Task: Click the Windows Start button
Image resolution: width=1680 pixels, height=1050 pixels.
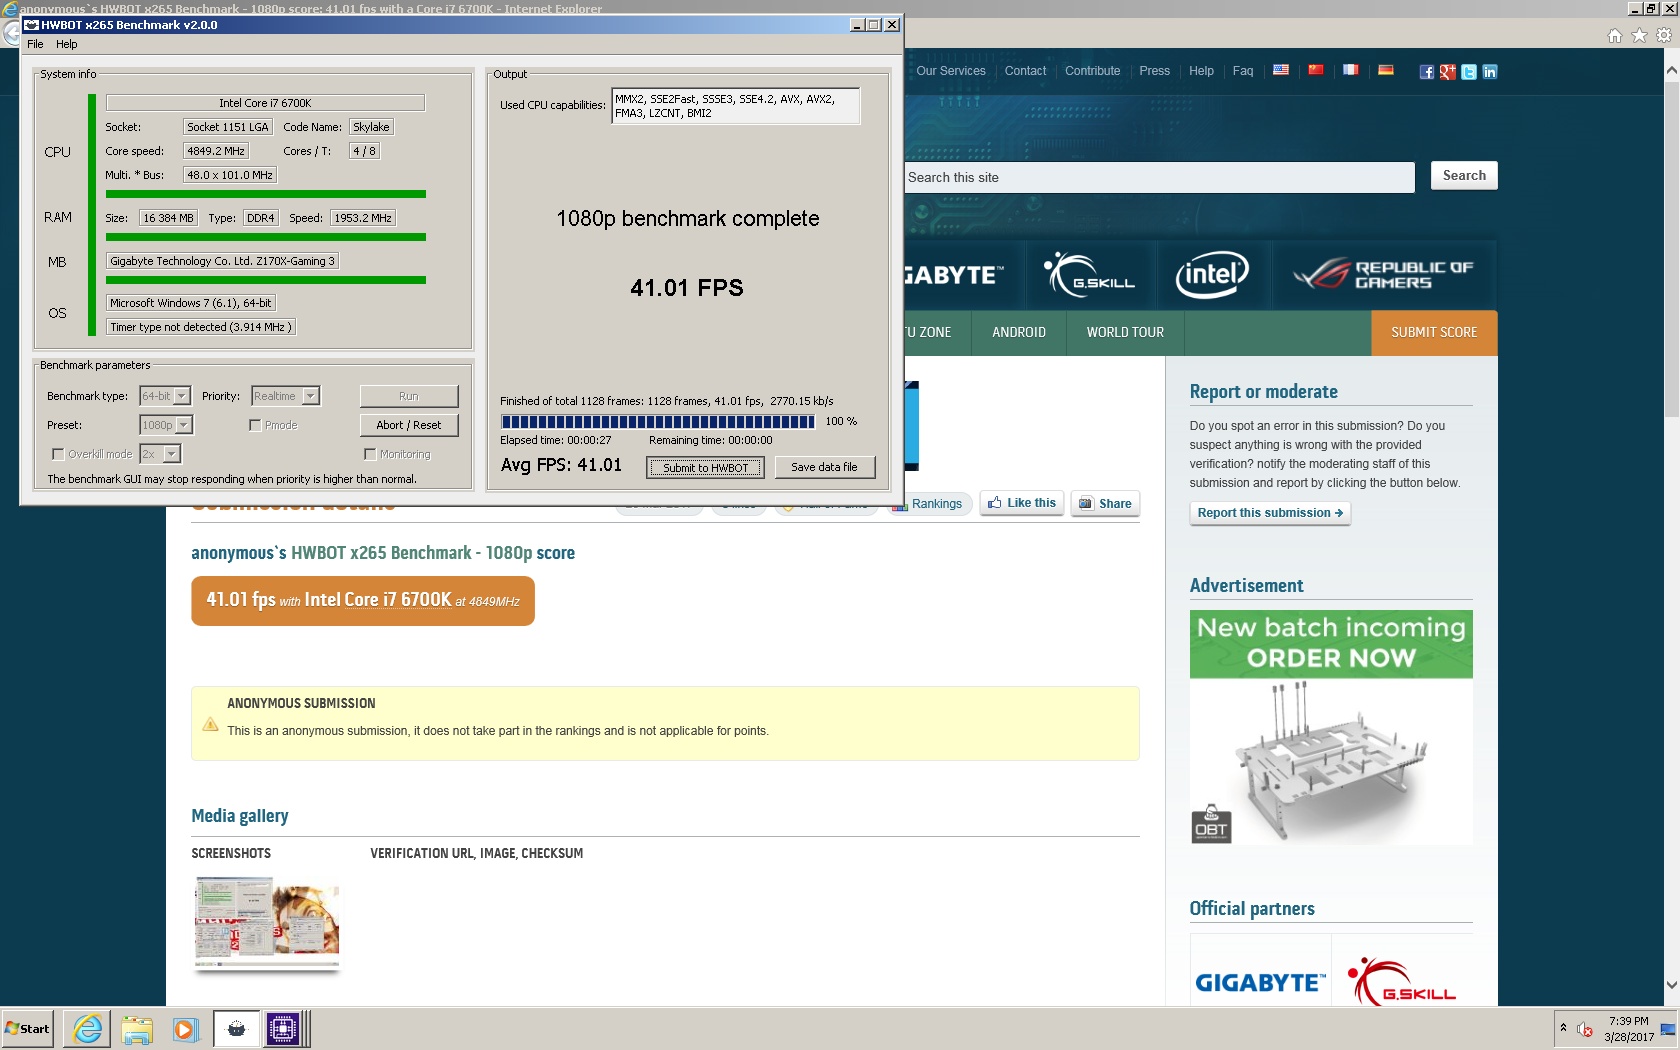Action: 27,1029
